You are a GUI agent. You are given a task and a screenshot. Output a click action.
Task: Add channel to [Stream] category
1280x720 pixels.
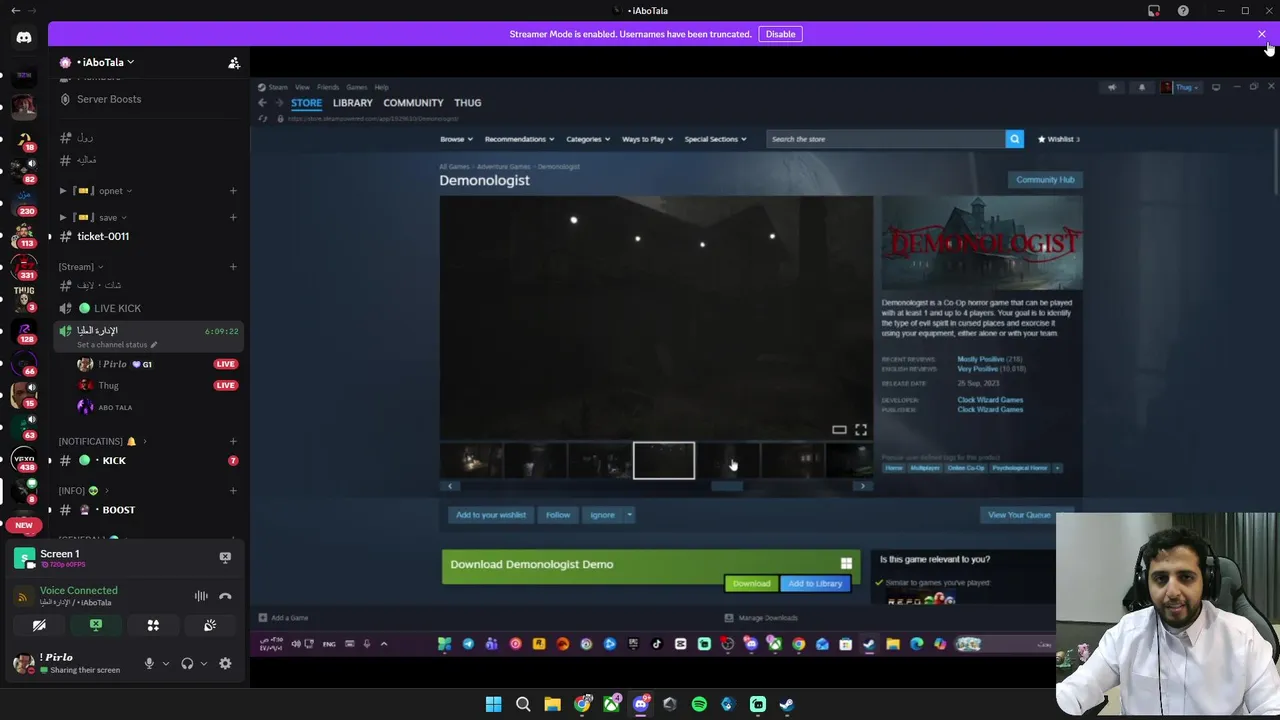coord(233,267)
